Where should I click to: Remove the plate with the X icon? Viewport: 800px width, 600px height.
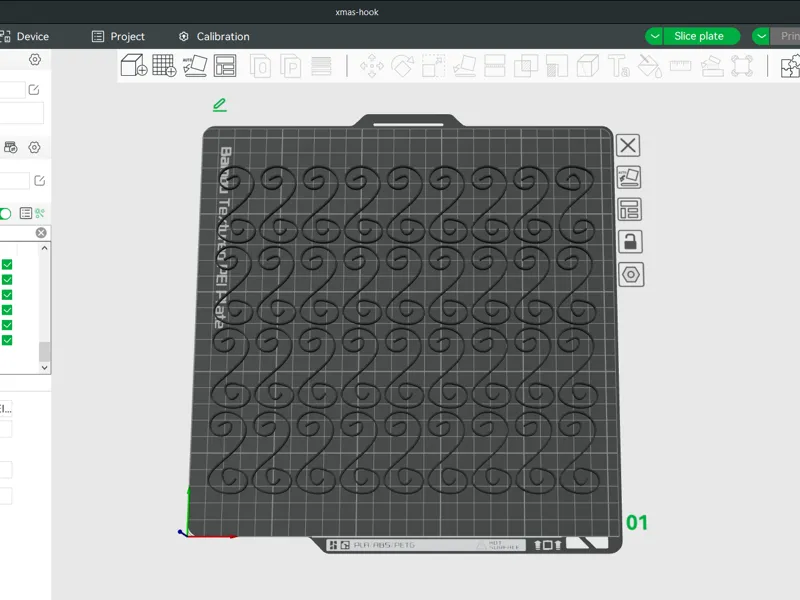628,145
